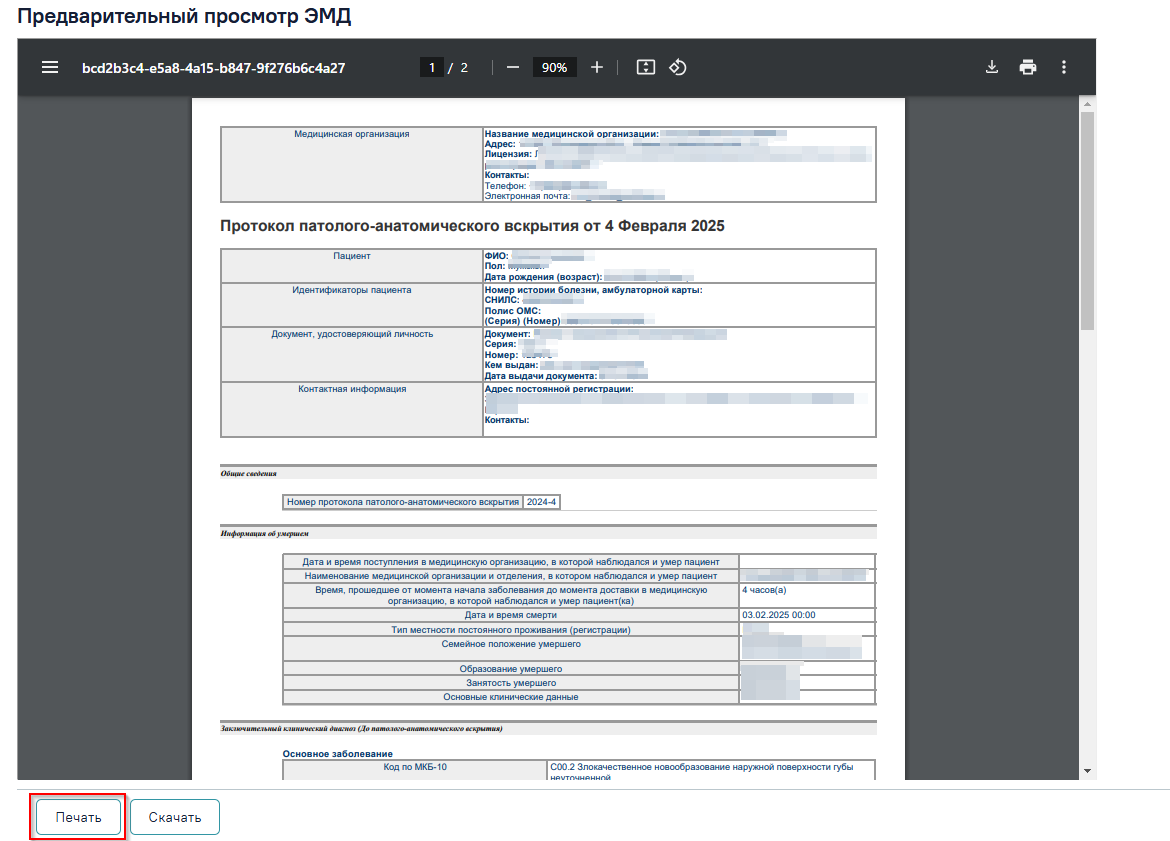Click the C00.2 diagnosis text

[701, 772]
